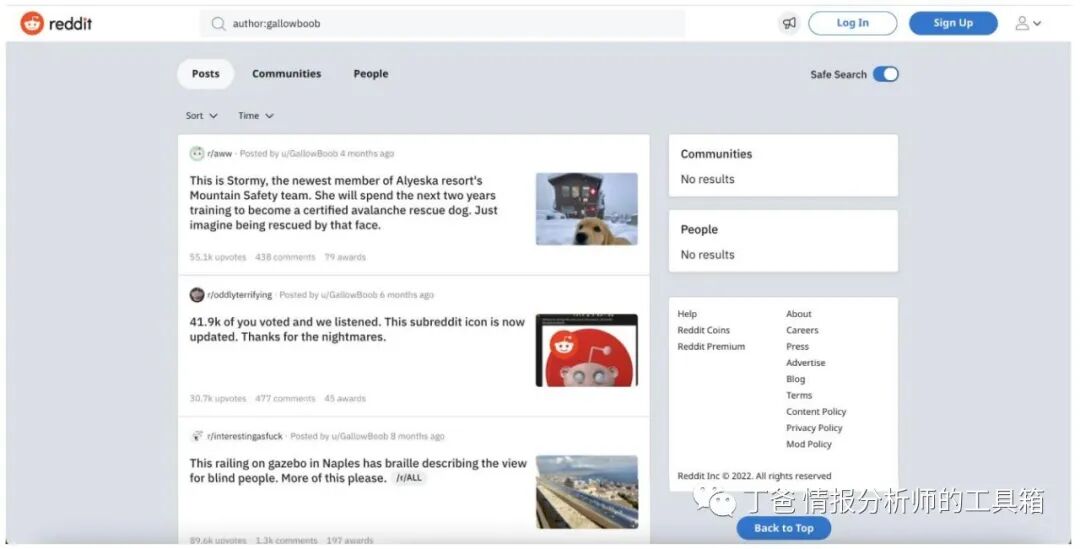Screen dimensions: 1080x549
Task: Click u/GallowBoob author on the r/aww post
Action: click(x=309, y=154)
